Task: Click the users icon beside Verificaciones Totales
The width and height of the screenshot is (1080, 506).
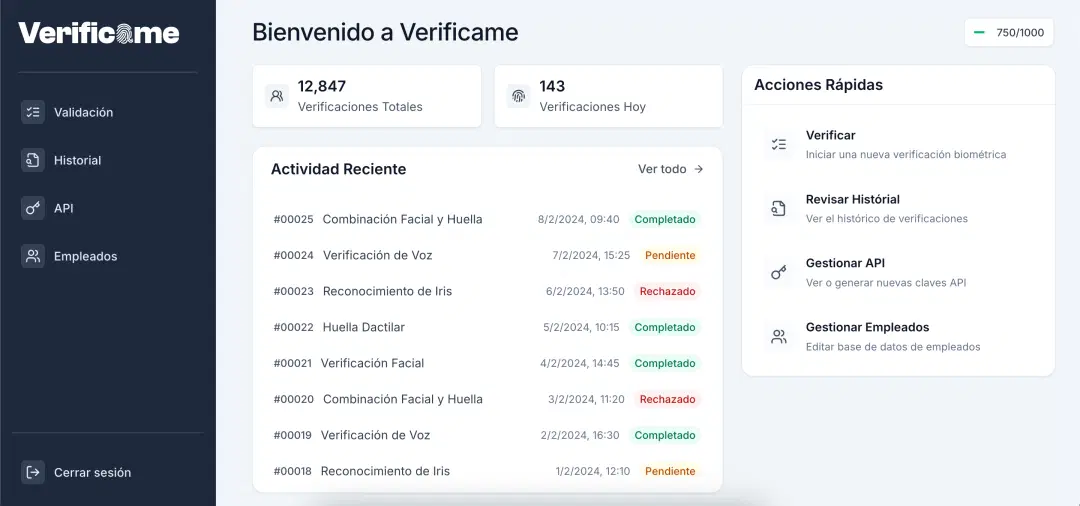Action: (x=277, y=96)
